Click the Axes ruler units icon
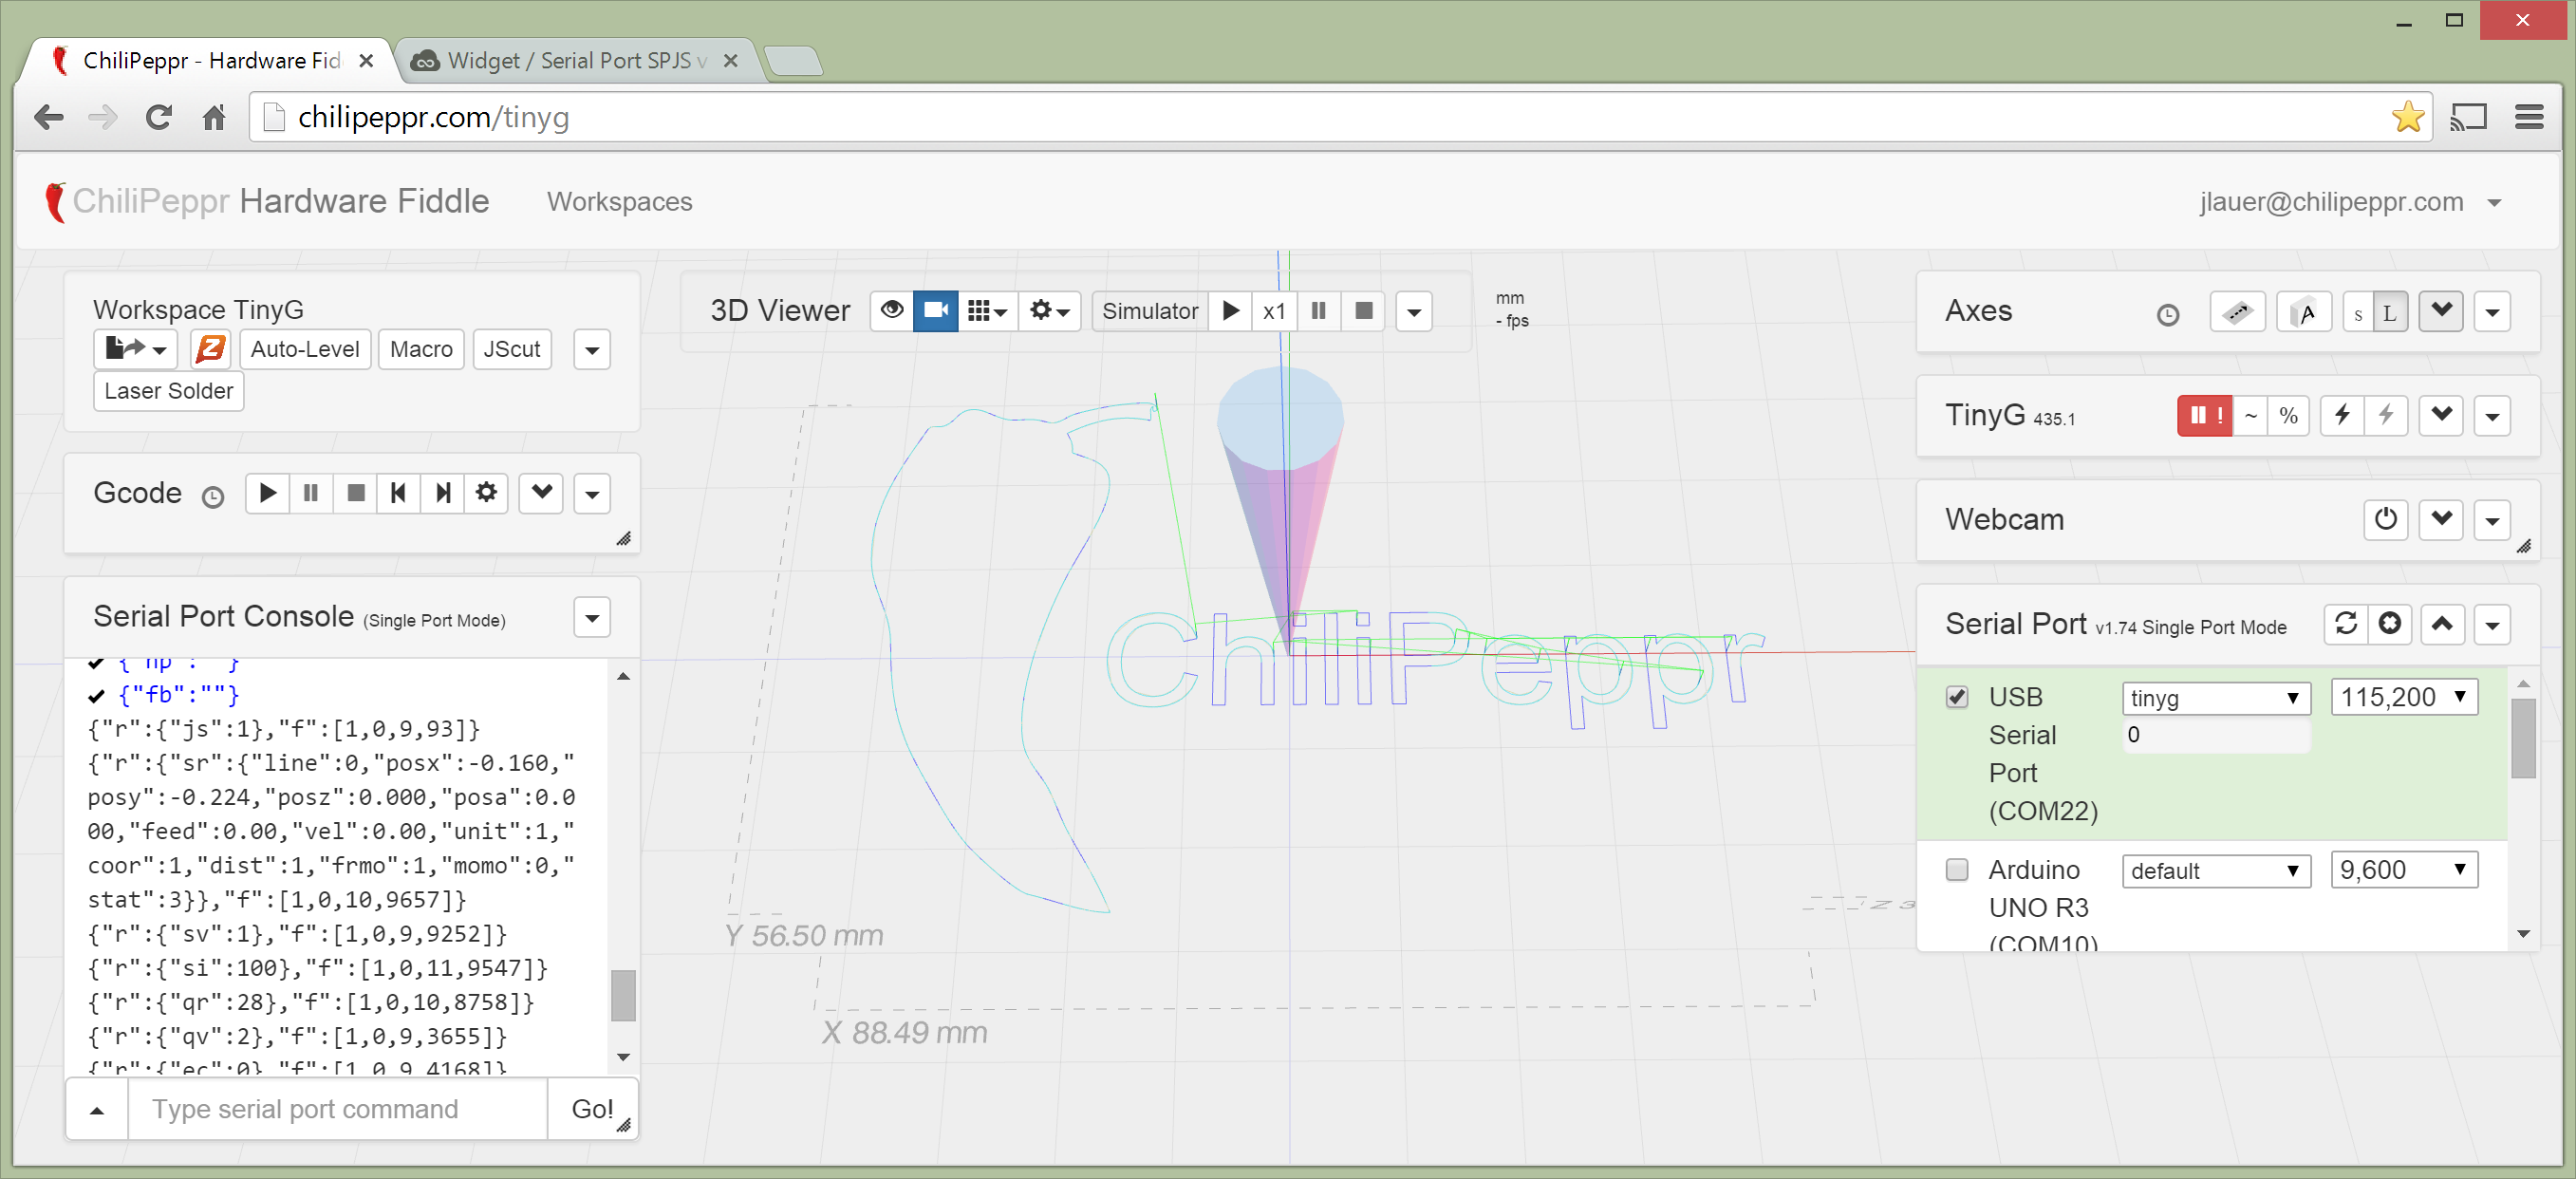Image resolution: width=2576 pixels, height=1179 pixels. pyautogui.click(x=2237, y=312)
